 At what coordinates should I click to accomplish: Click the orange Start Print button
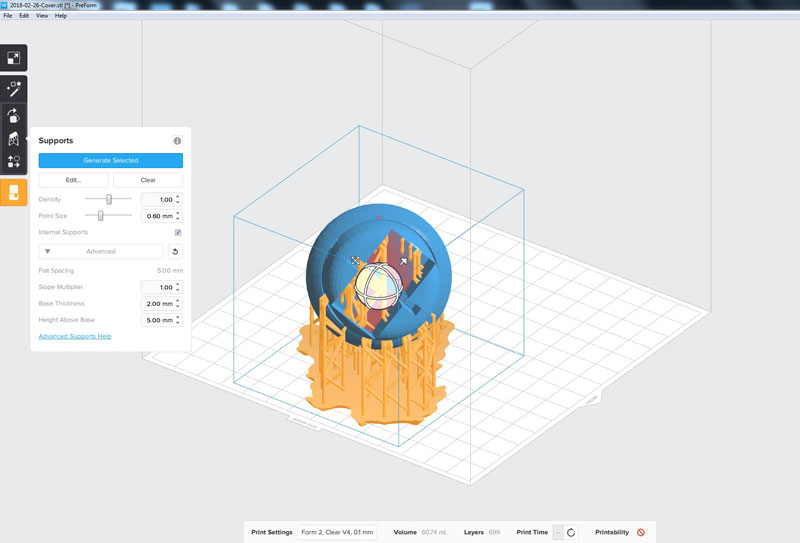14,192
